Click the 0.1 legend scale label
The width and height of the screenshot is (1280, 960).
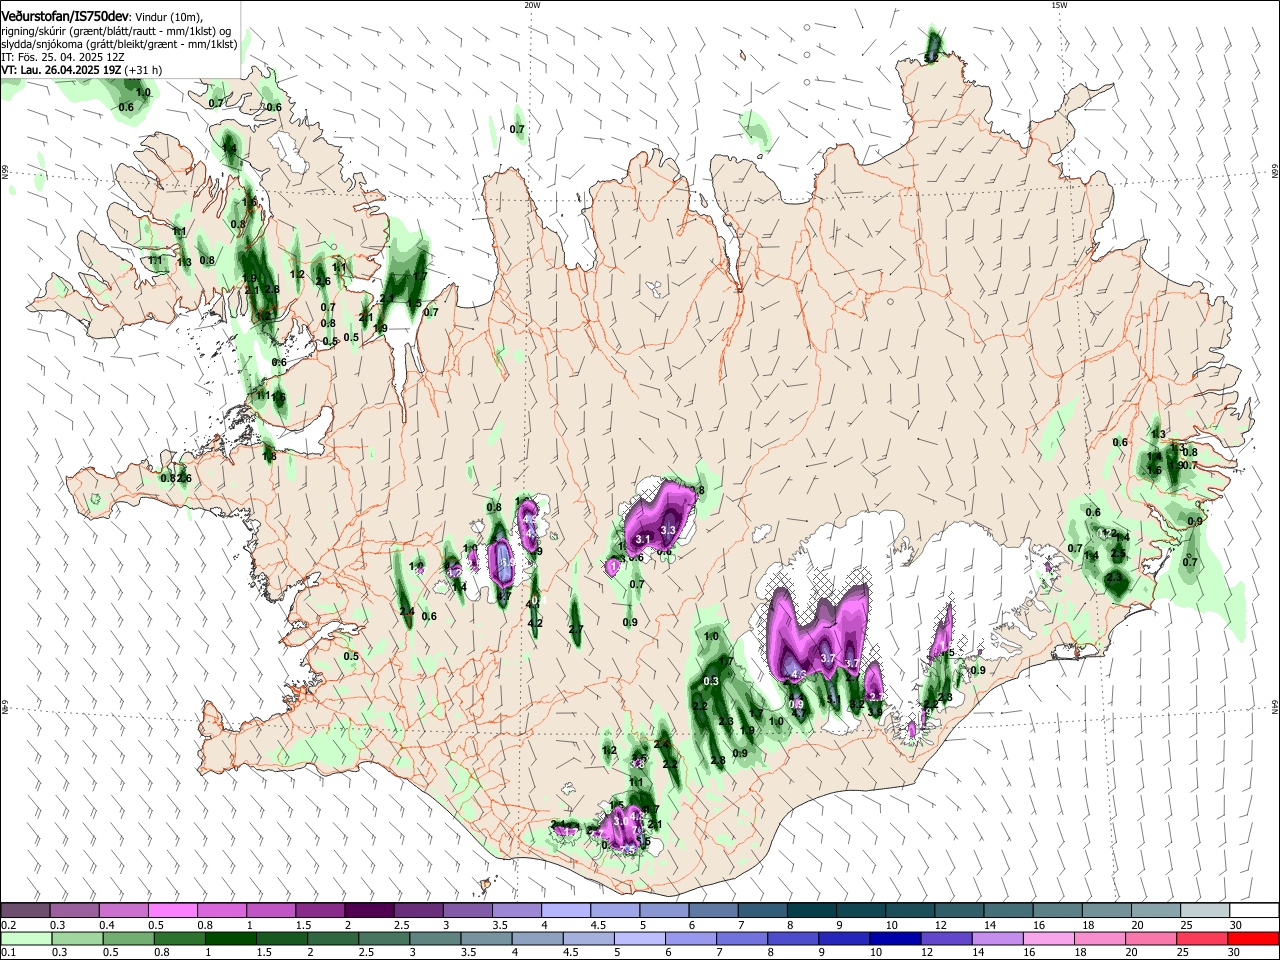click(7, 952)
